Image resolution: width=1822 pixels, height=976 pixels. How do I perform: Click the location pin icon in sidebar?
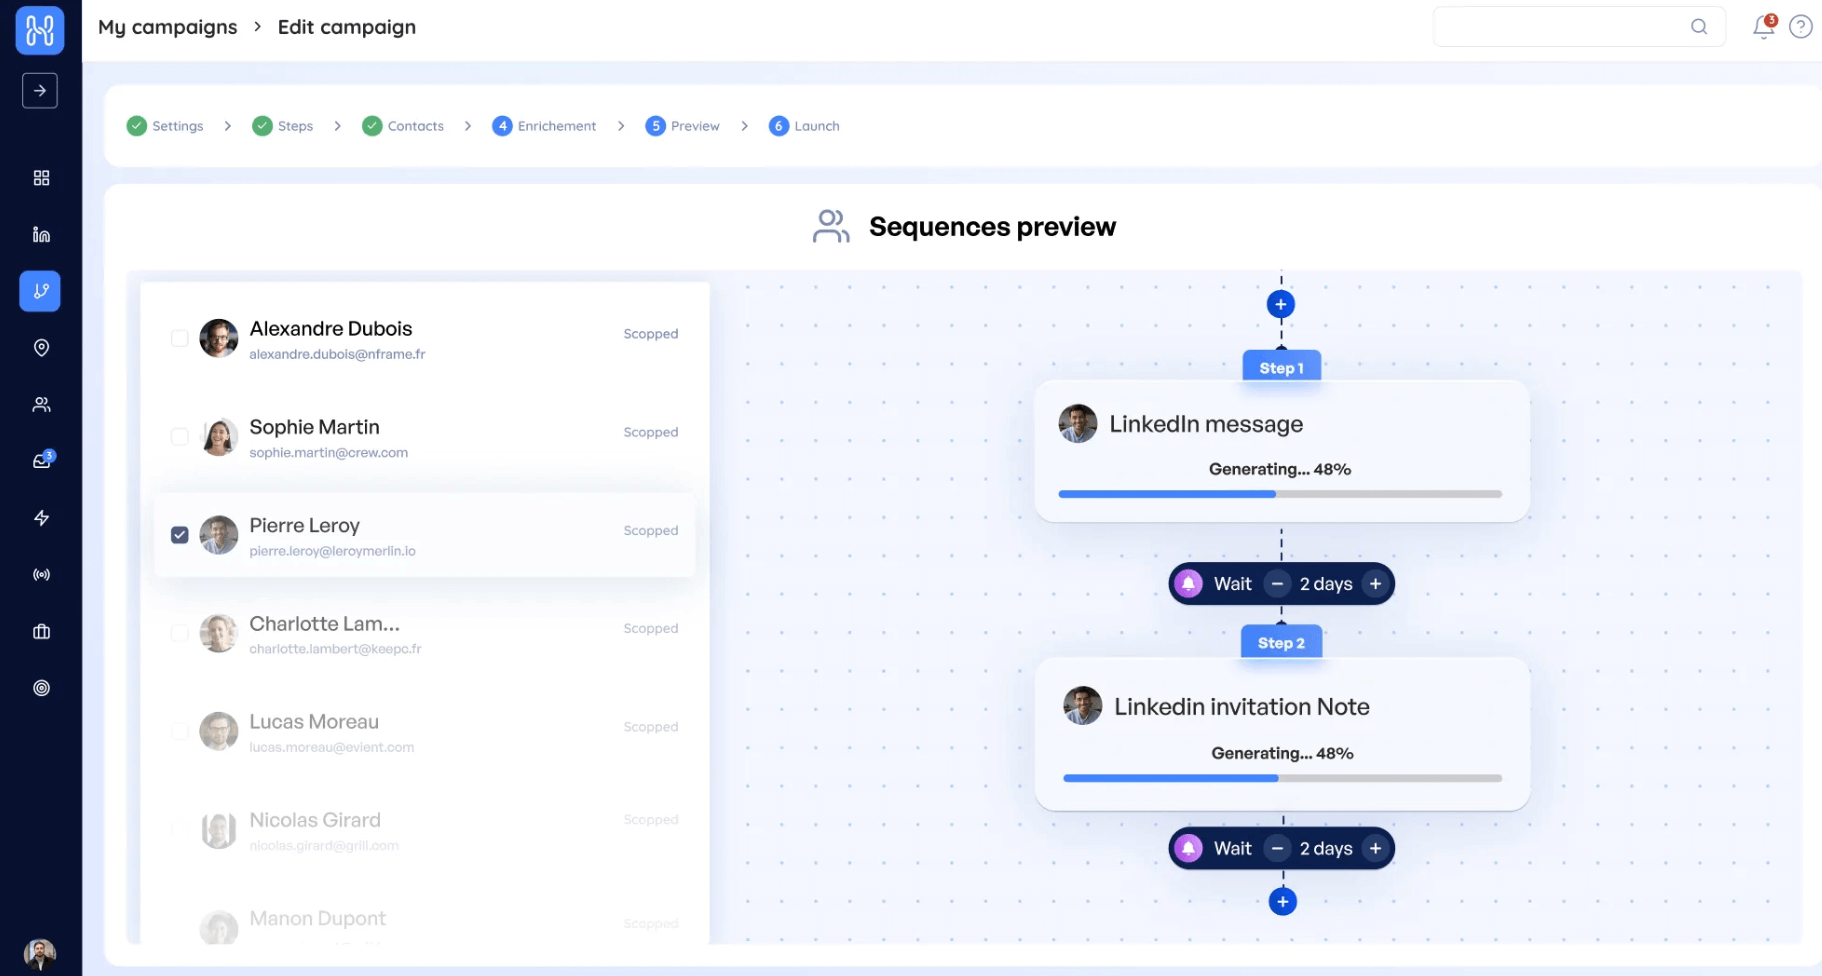pyautogui.click(x=41, y=347)
